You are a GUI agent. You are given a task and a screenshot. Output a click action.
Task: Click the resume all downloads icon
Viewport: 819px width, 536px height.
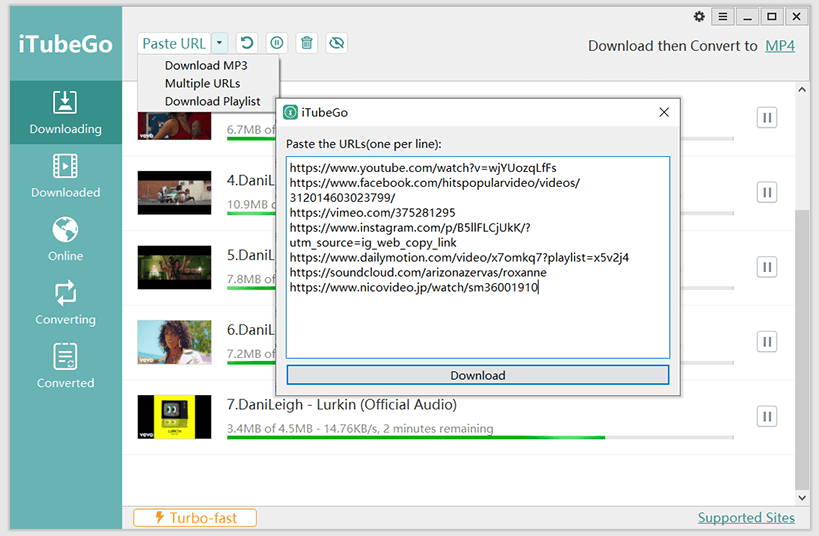247,43
